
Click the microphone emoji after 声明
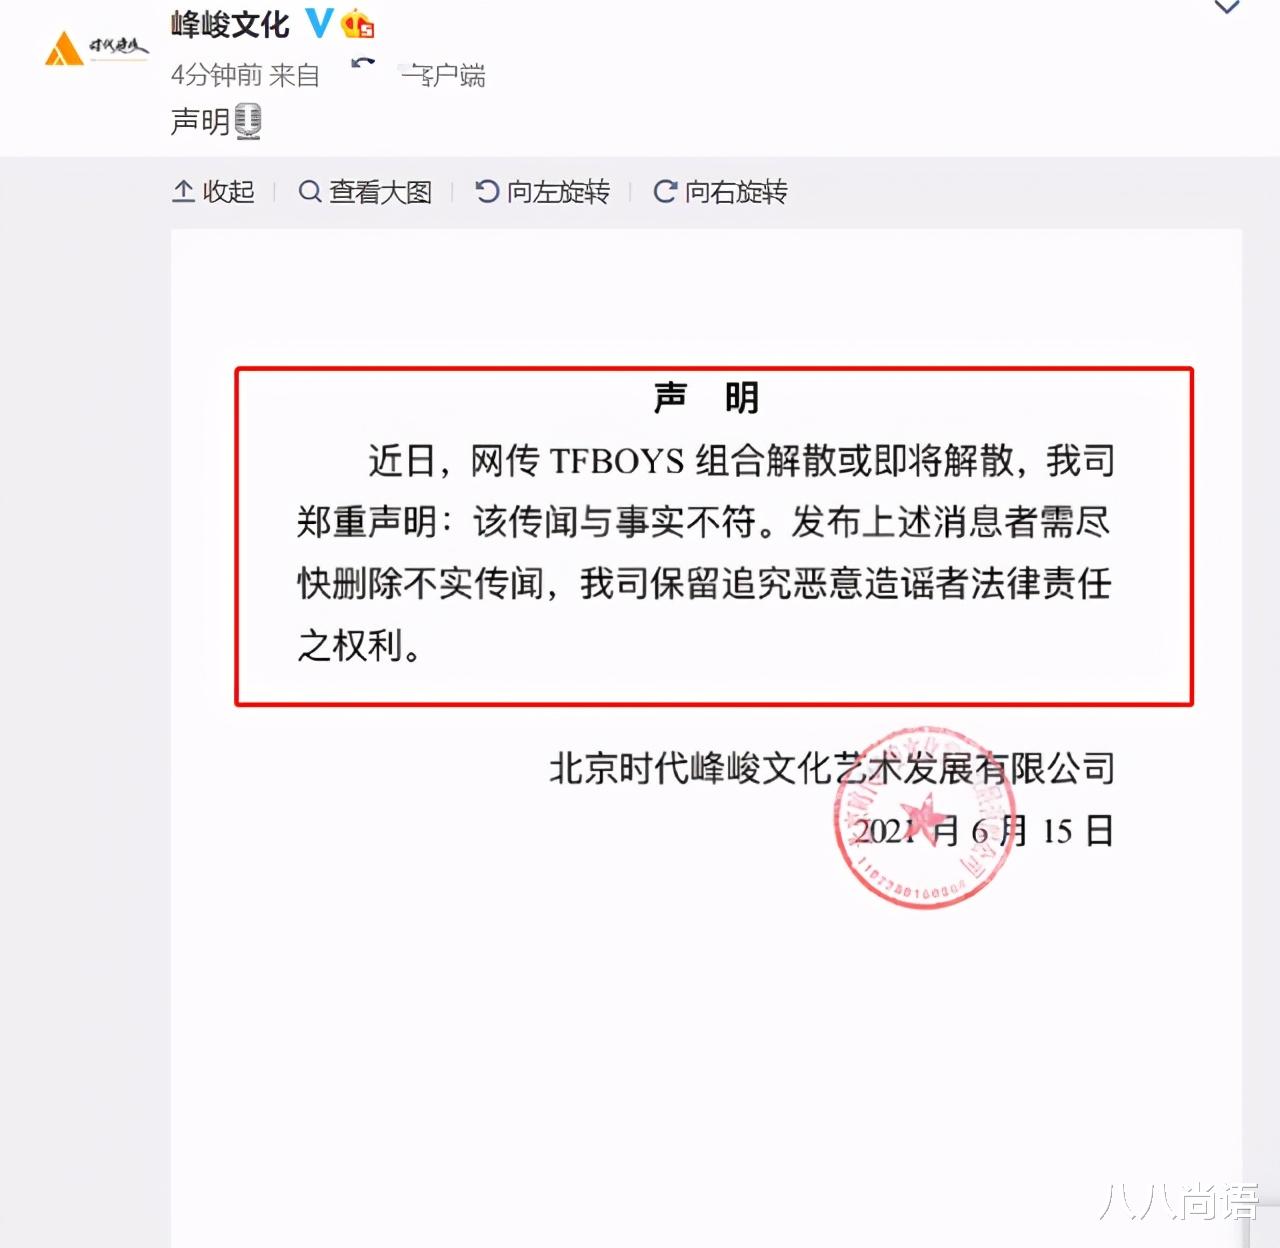click(x=248, y=122)
